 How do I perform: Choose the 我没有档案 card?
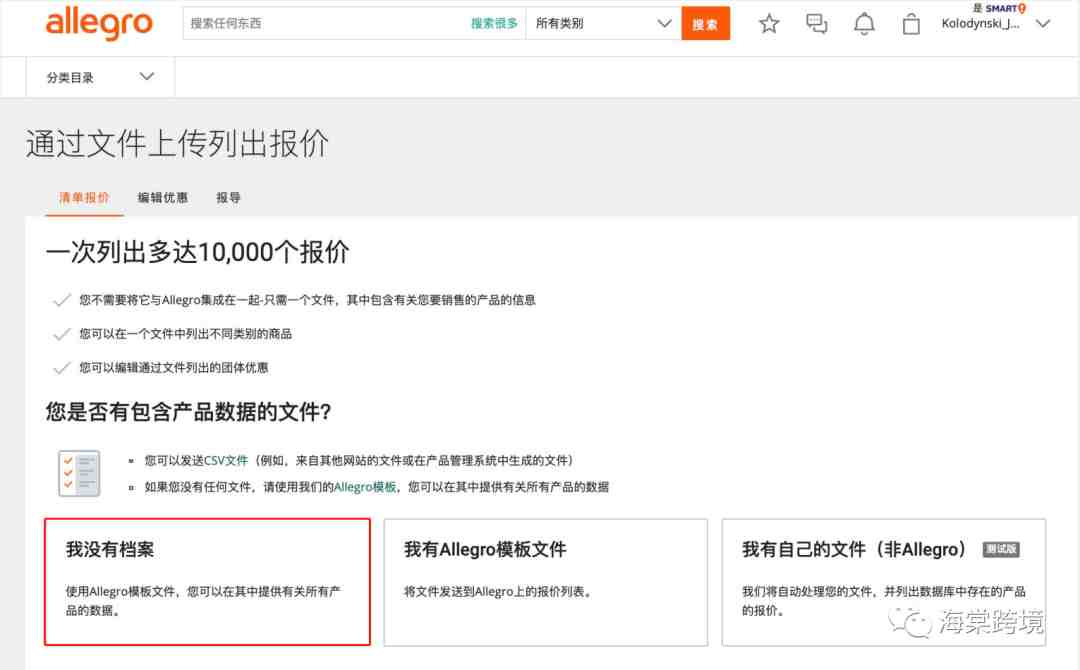point(207,582)
